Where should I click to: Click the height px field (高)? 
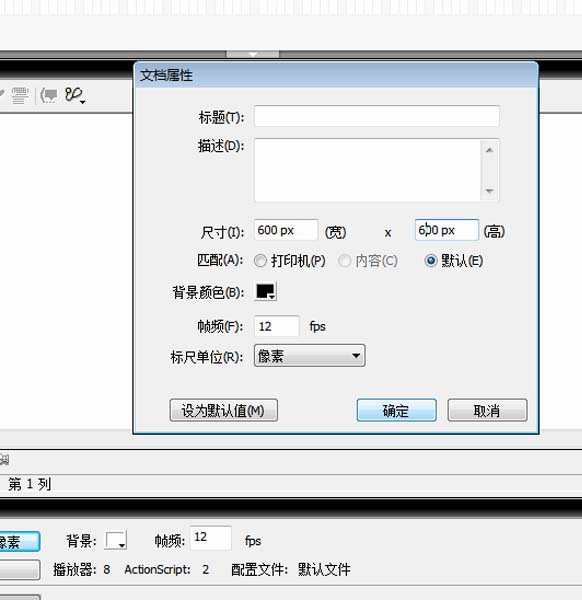pyautogui.click(x=447, y=230)
